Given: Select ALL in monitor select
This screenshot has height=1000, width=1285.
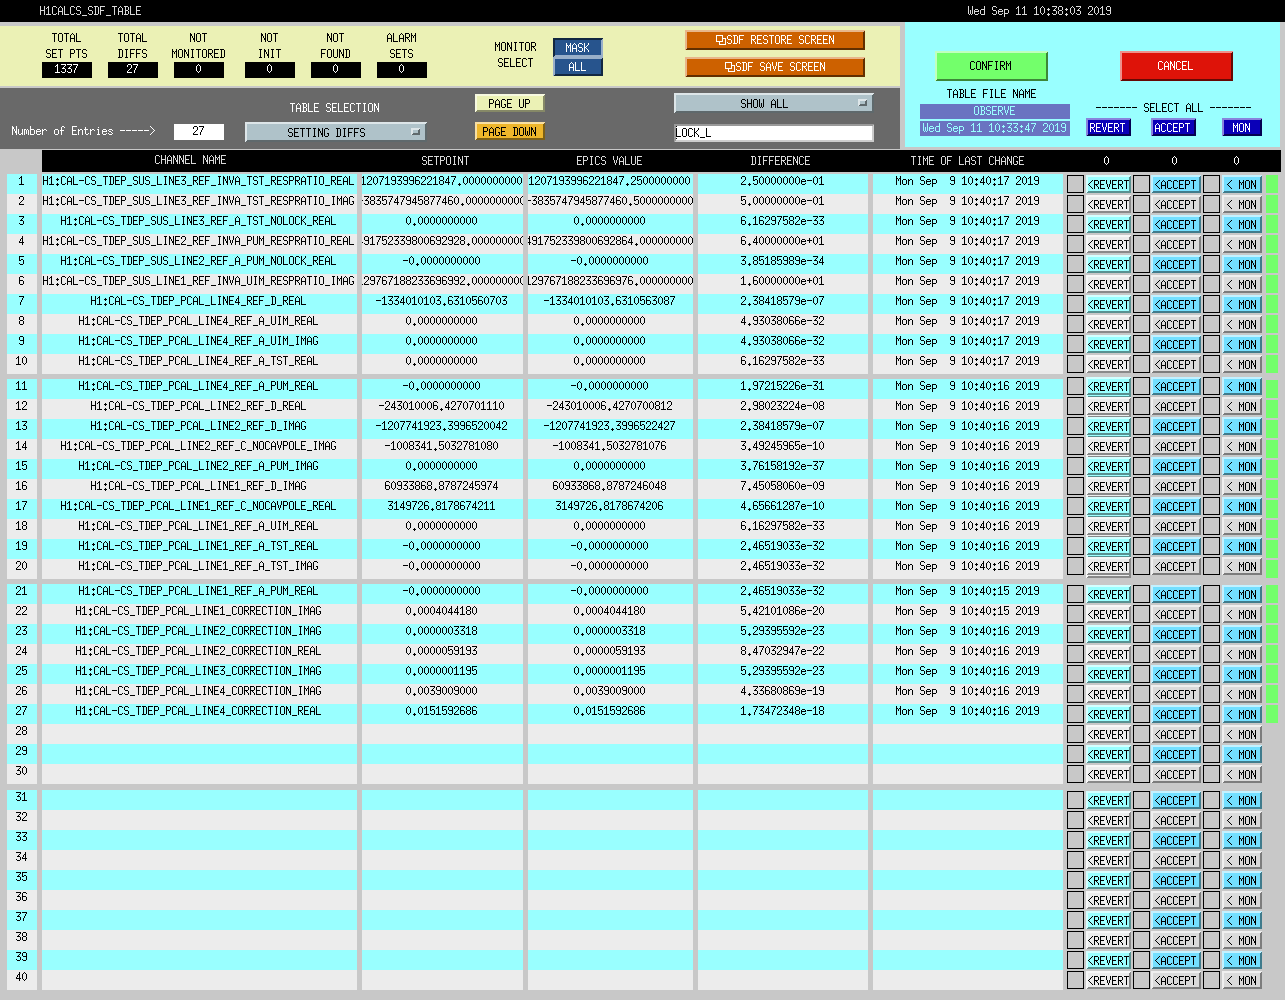Looking at the screenshot, I should (578, 67).
